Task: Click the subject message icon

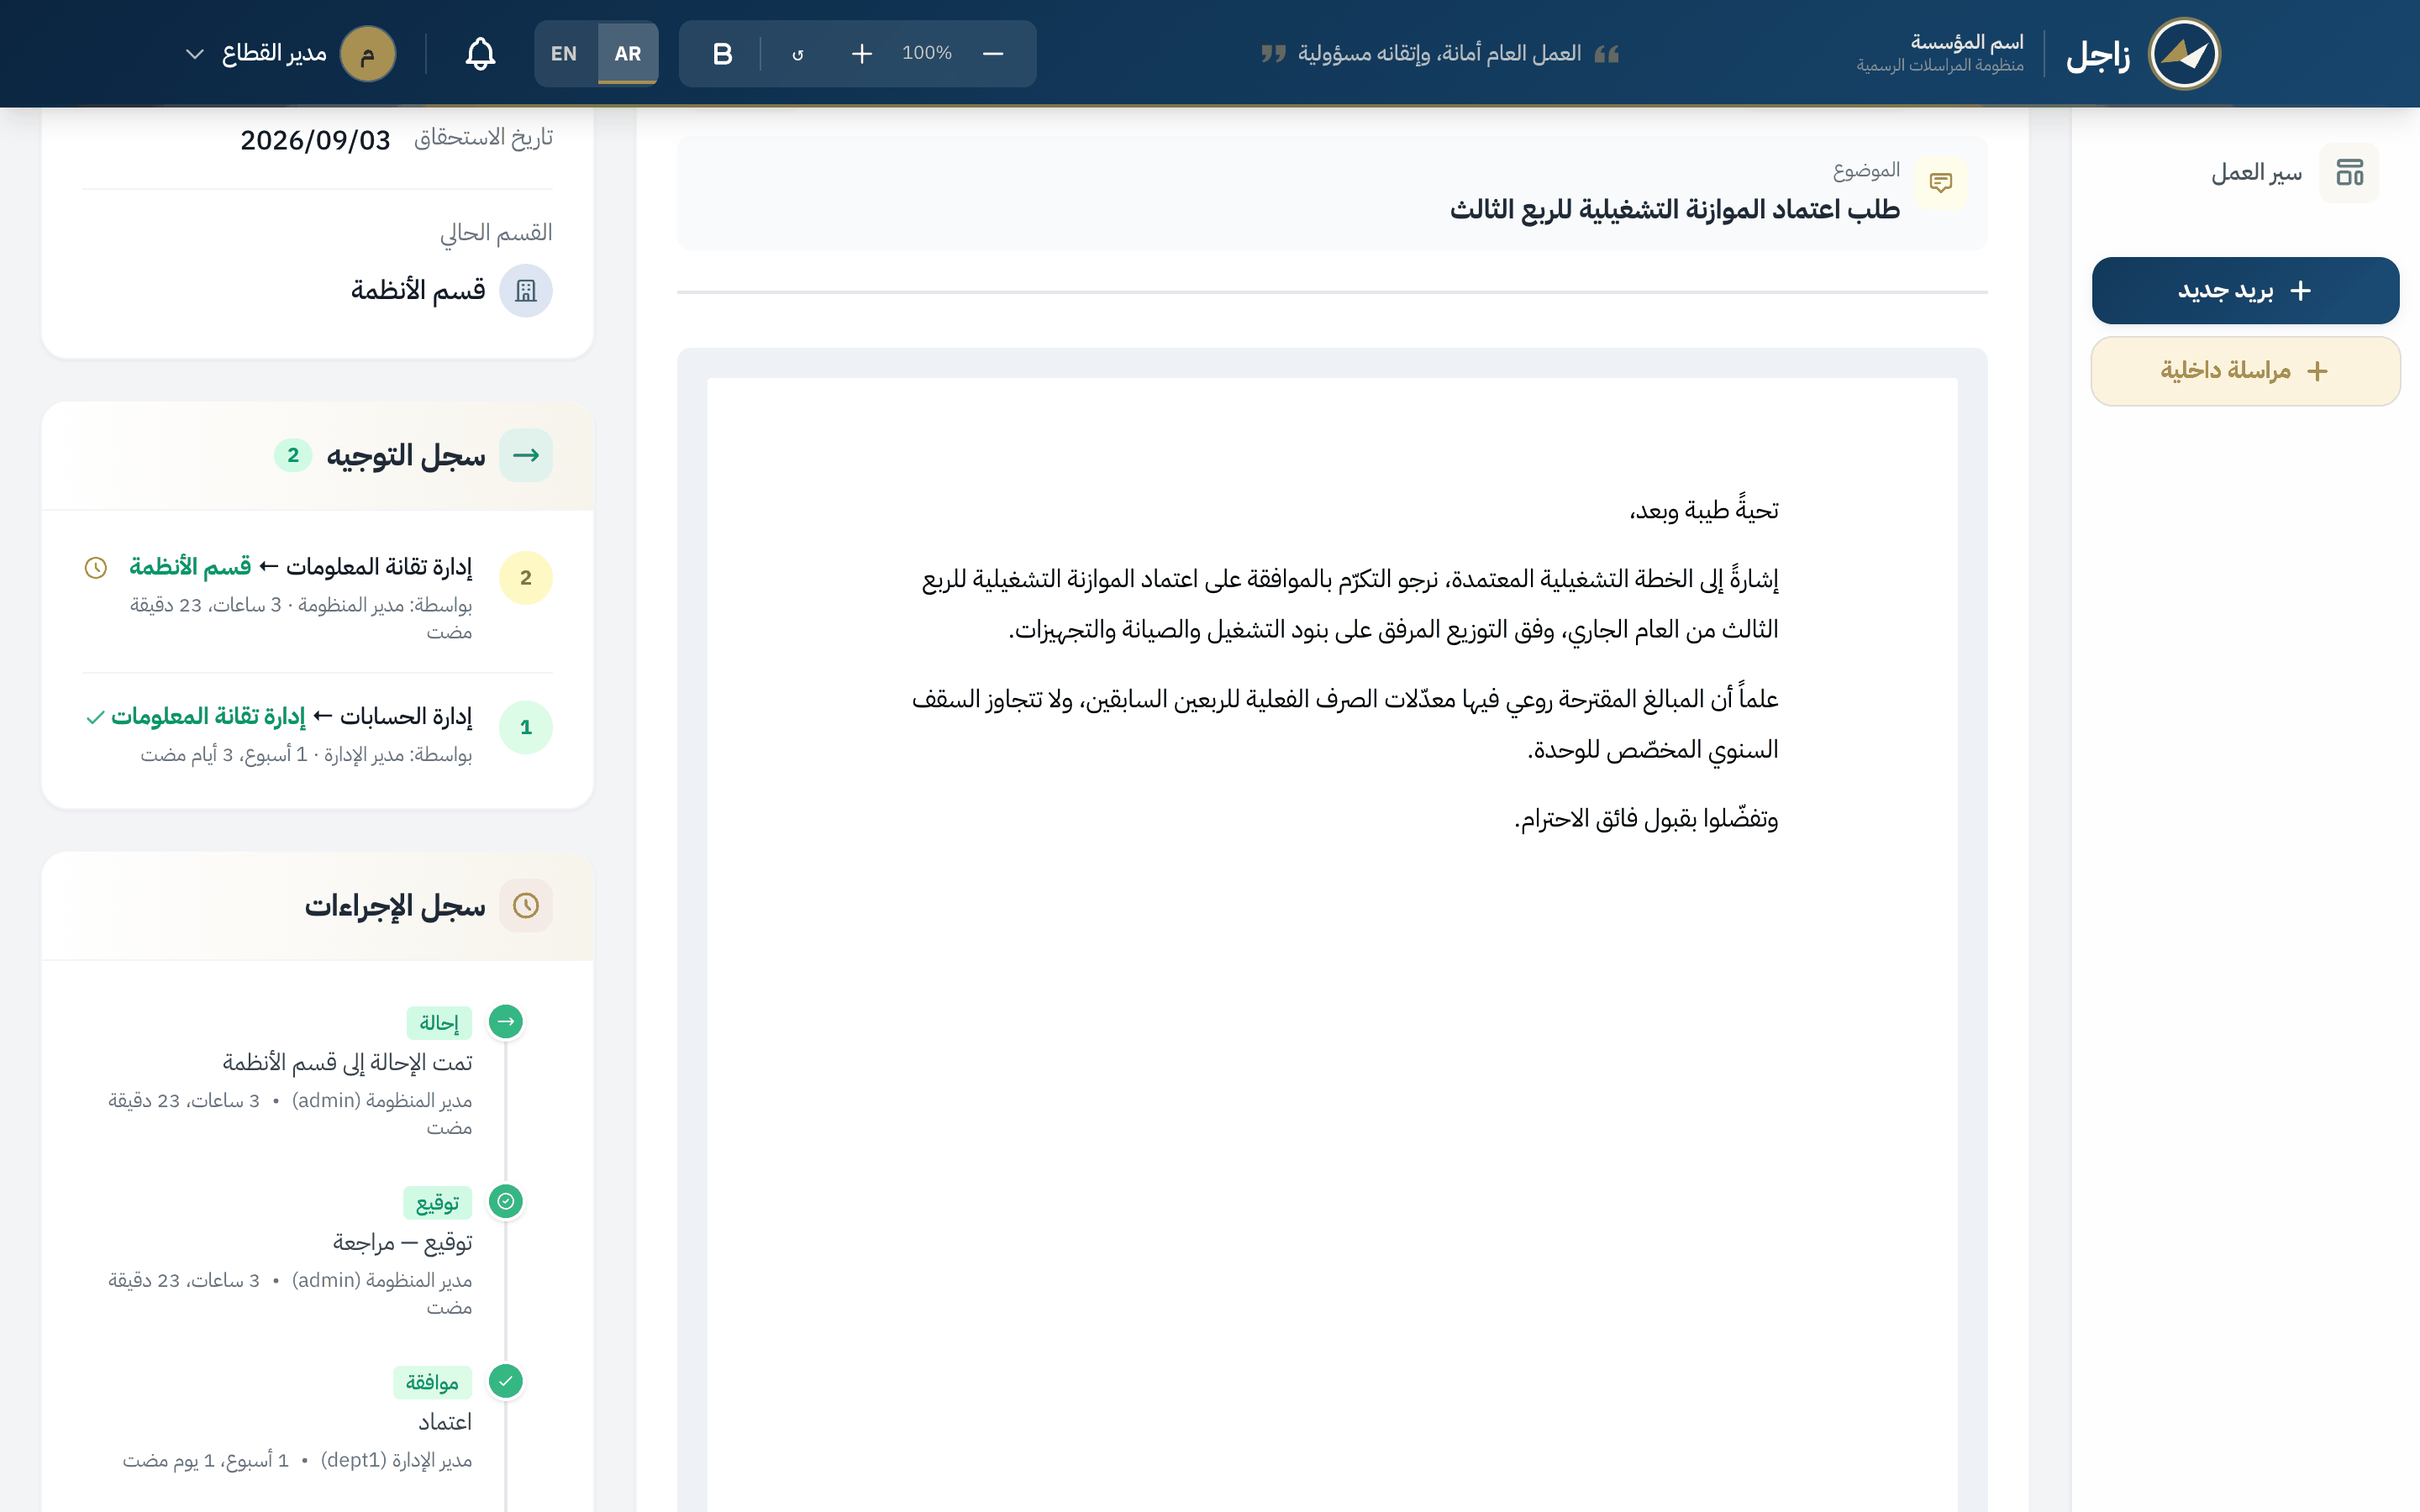Action: pyautogui.click(x=1941, y=183)
